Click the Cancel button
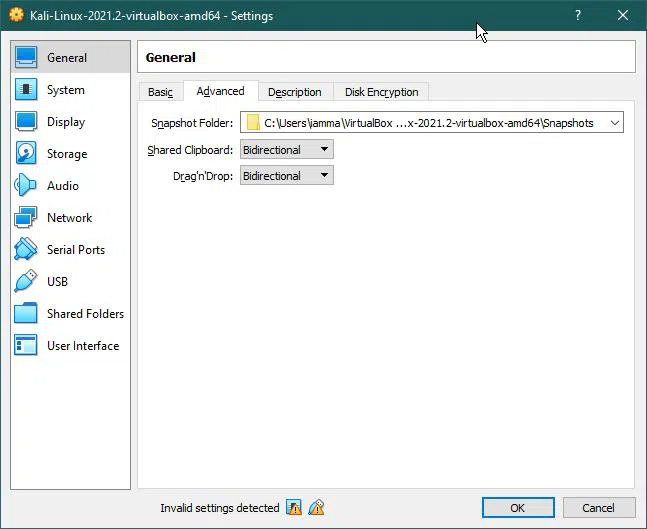The height and width of the screenshot is (529, 647). pos(598,507)
